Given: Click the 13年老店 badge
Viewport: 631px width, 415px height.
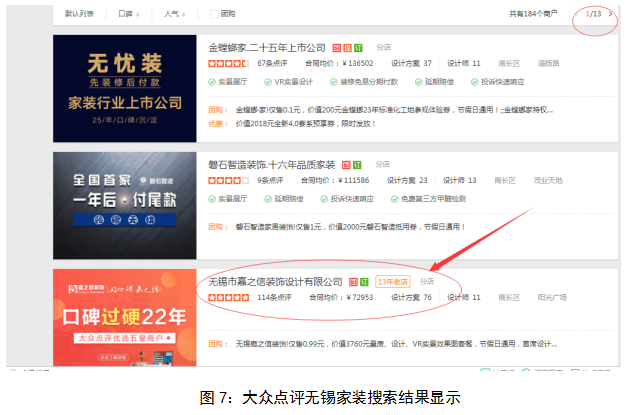Looking at the screenshot, I should coord(392,282).
